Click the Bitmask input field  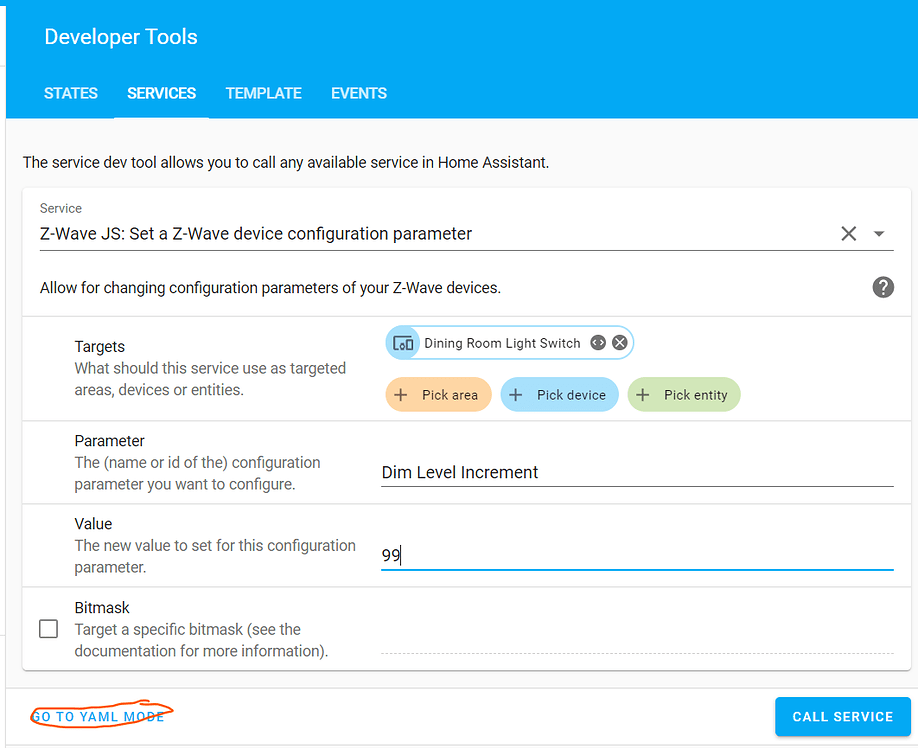(x=637, y=639)
